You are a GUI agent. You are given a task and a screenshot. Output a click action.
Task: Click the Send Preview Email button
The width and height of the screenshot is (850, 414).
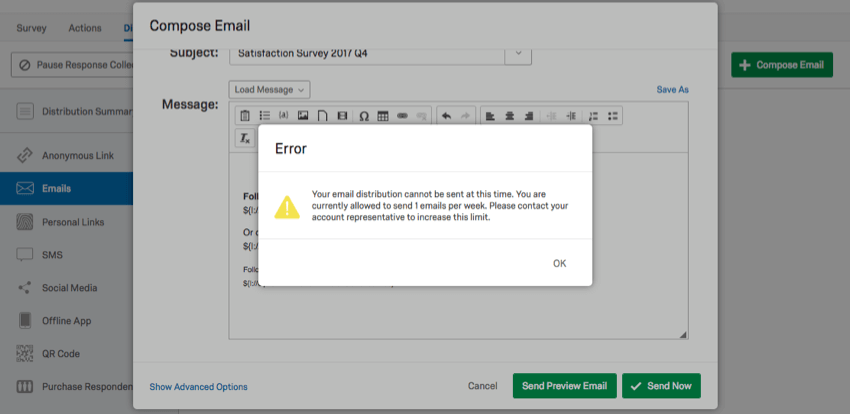[x=564, y=386]
